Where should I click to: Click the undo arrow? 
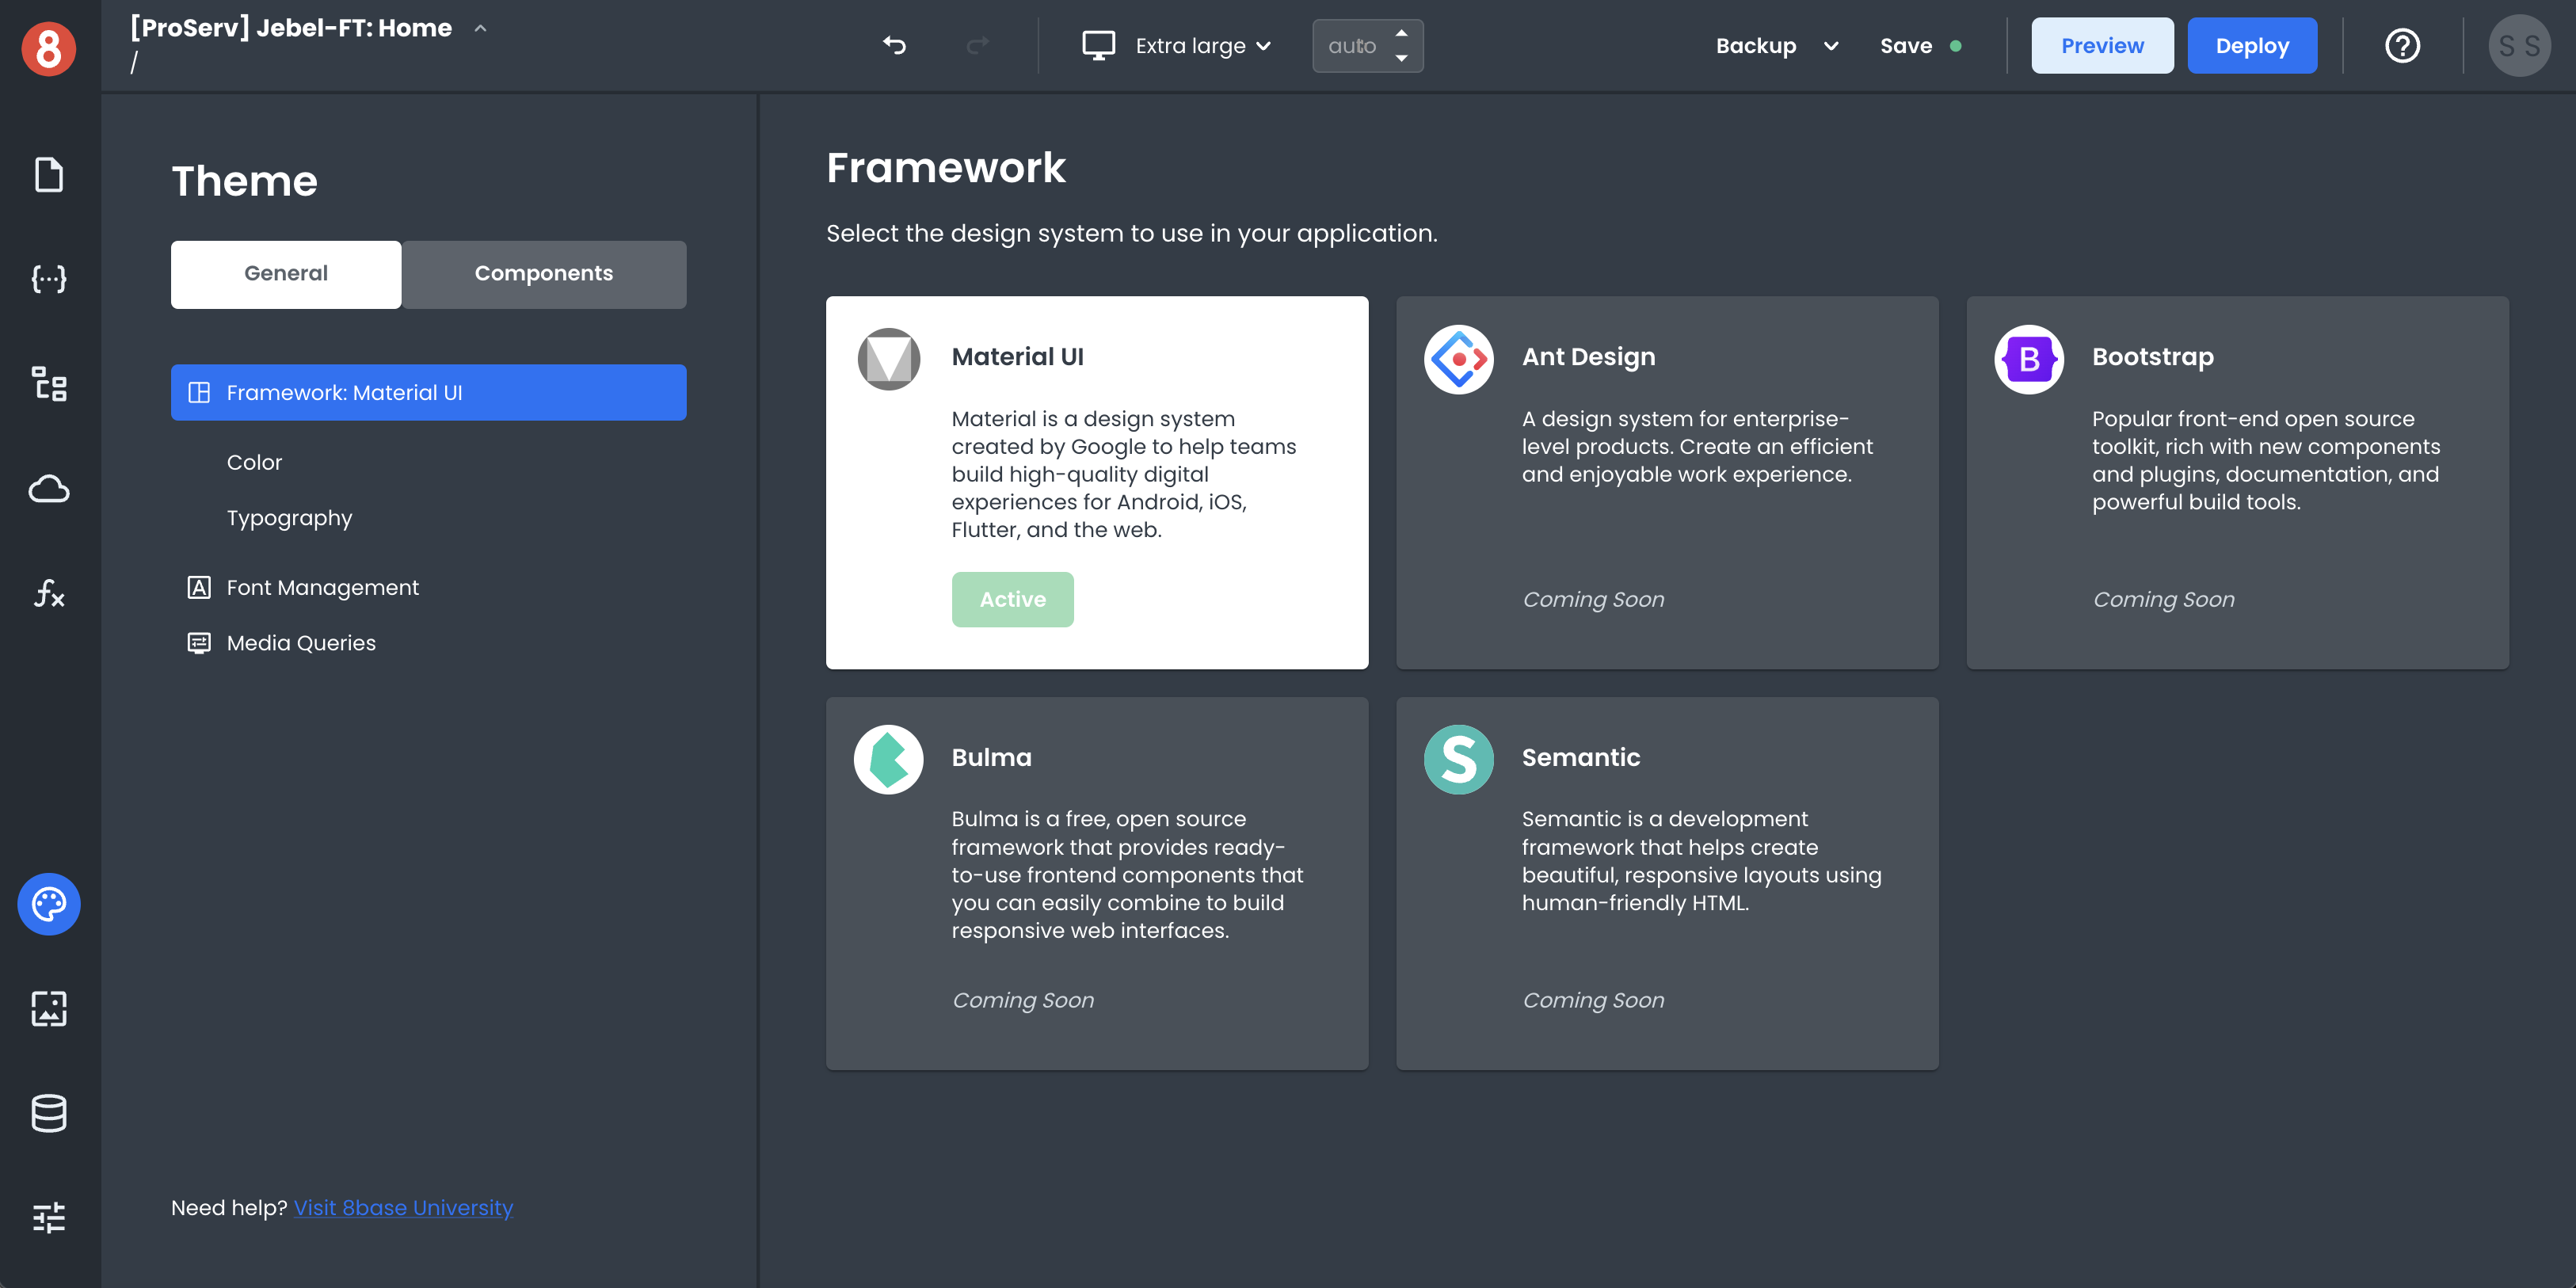894,45
